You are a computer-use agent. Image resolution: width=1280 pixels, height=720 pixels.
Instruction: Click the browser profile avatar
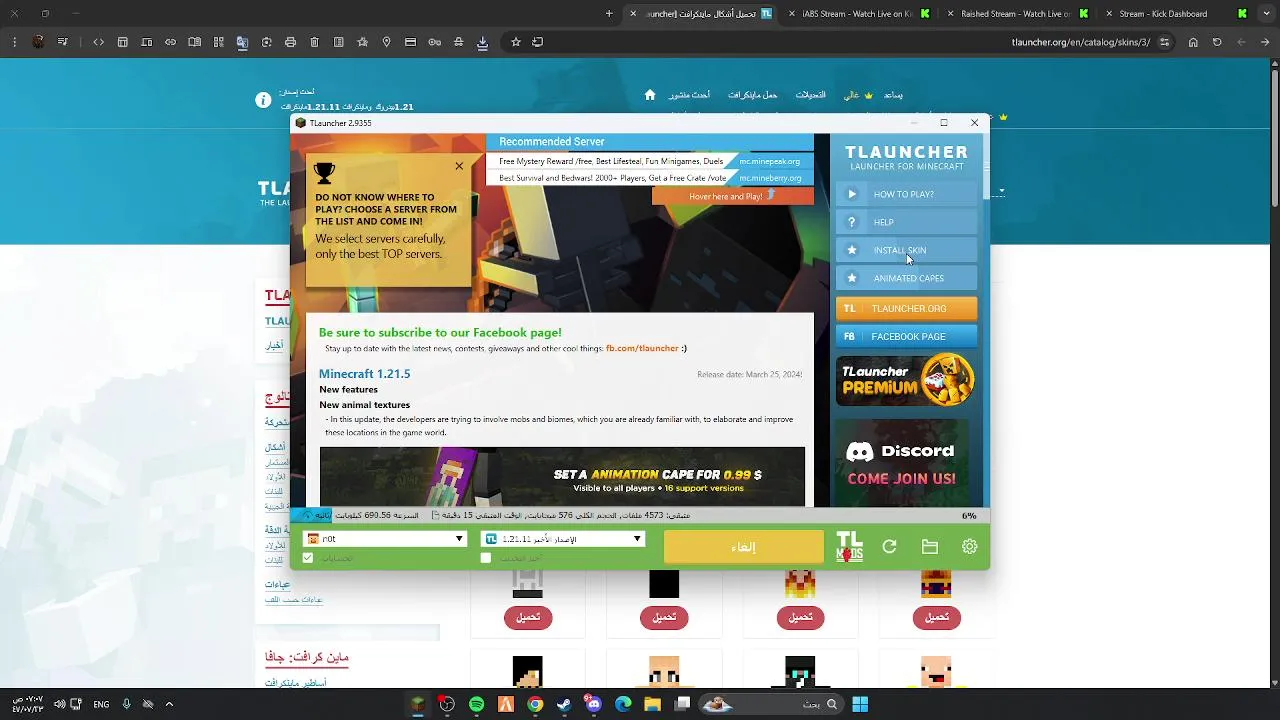point(38,42)
